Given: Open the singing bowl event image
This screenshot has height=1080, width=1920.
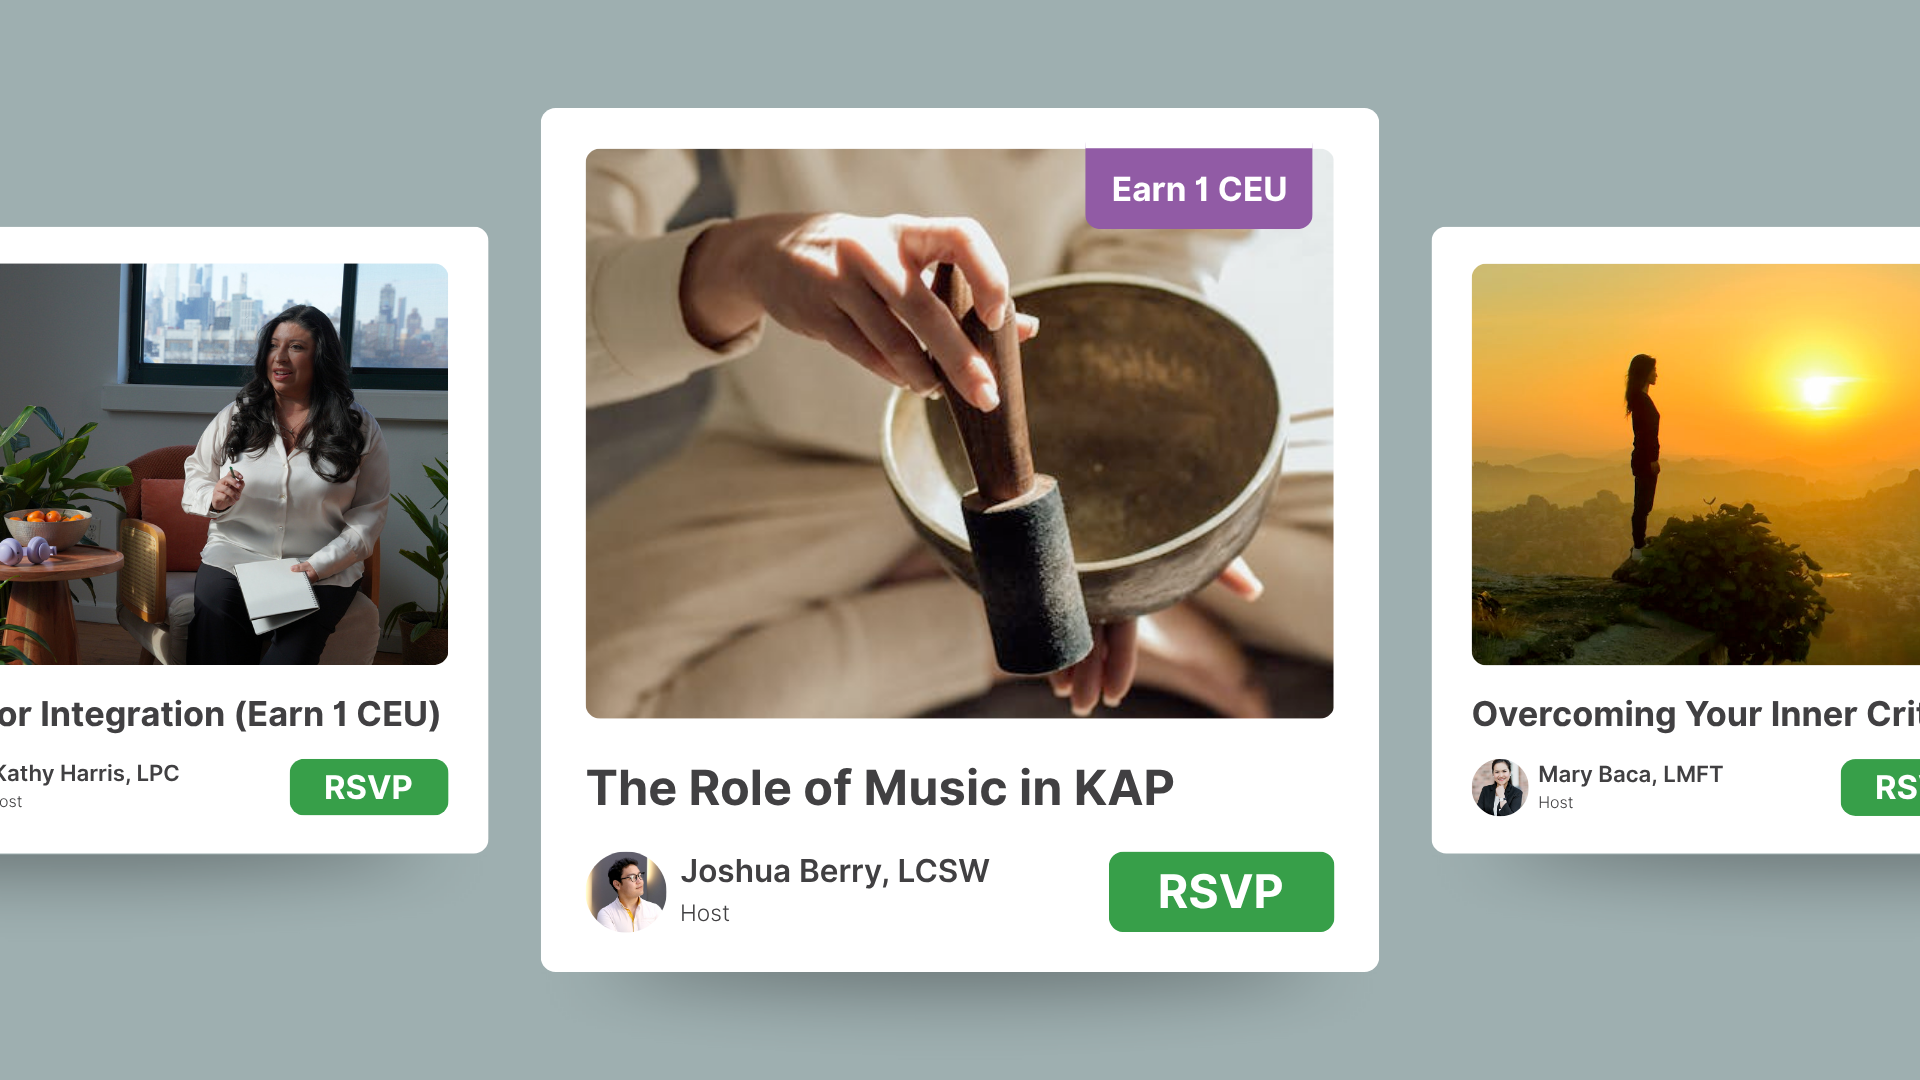Looking at the screenshot, I should tap(958, 433).
